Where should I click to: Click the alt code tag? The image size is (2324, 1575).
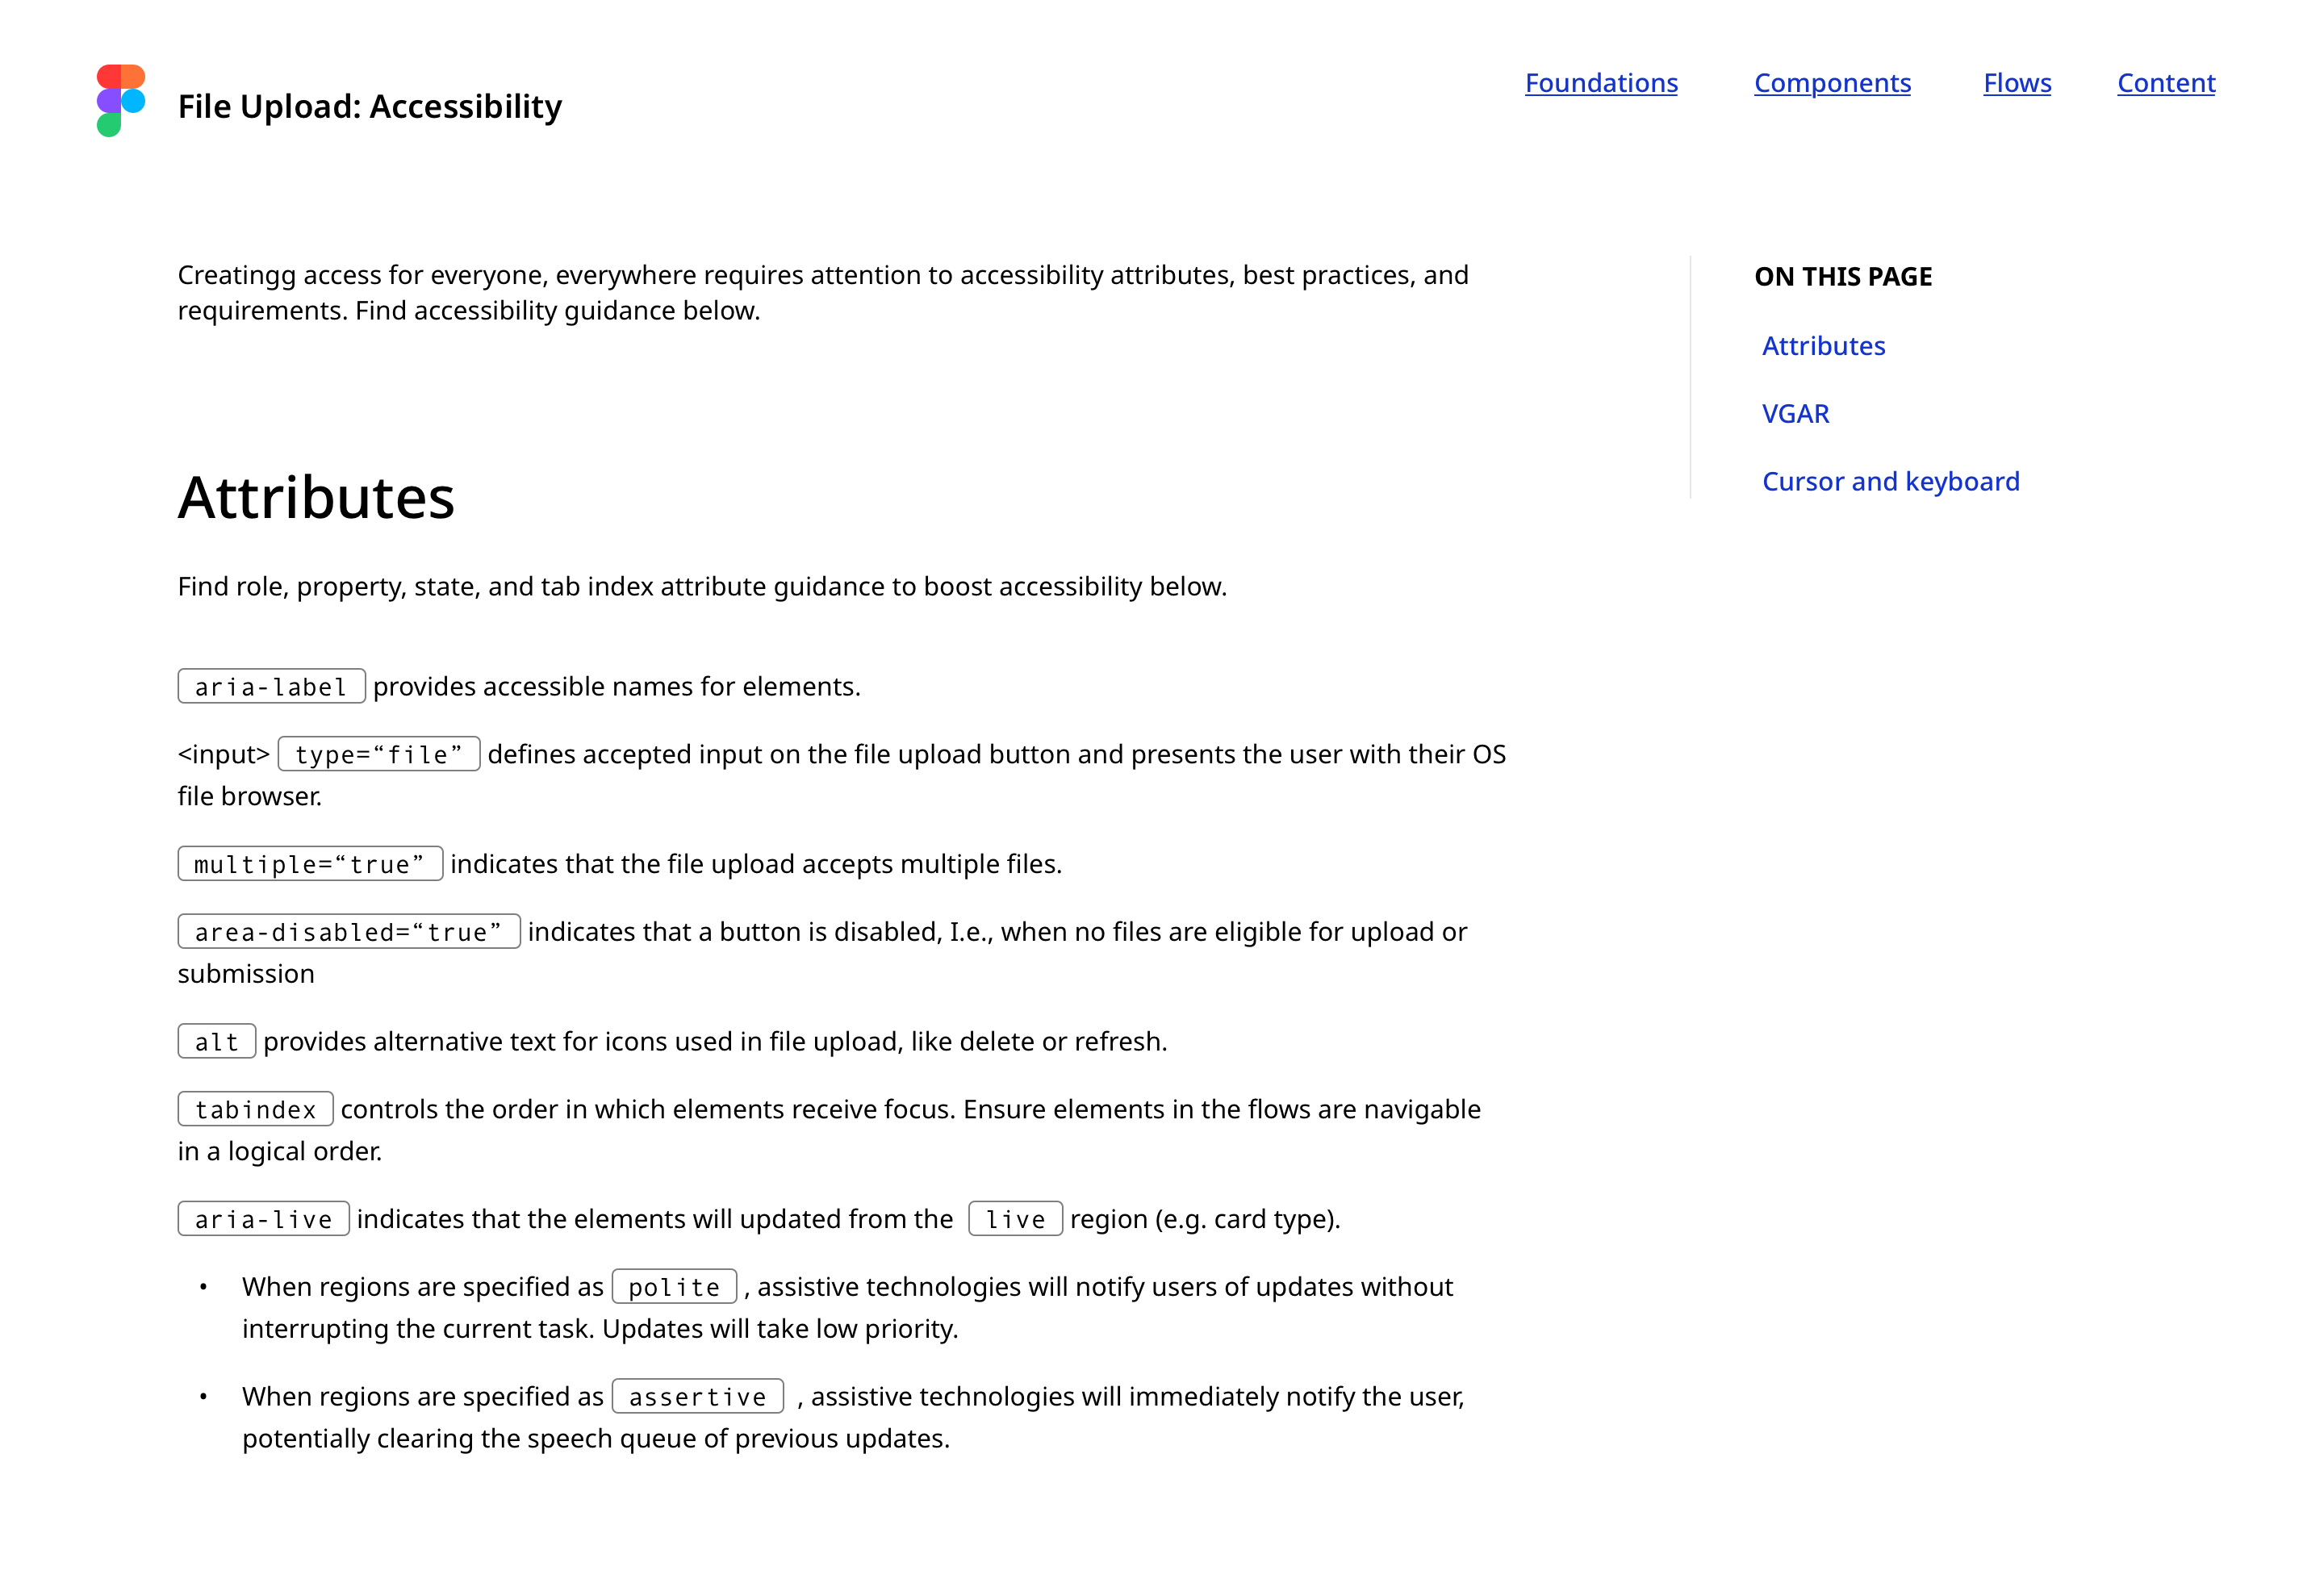(217, 1042)
